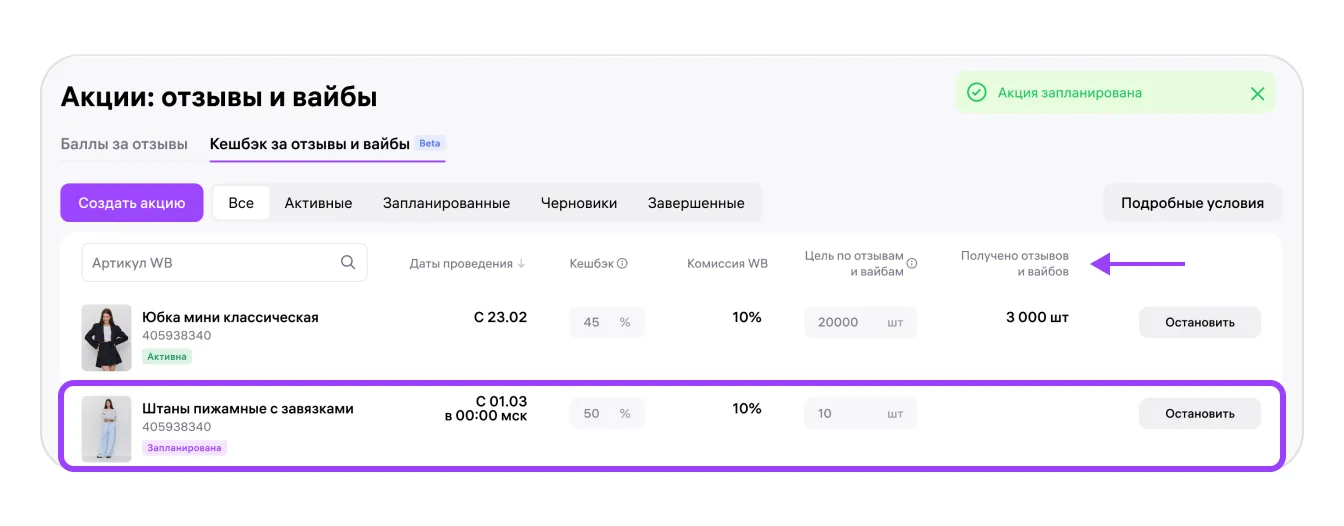Click the 'С 01.03 в 00:00 мск' date

click(486, 408)
